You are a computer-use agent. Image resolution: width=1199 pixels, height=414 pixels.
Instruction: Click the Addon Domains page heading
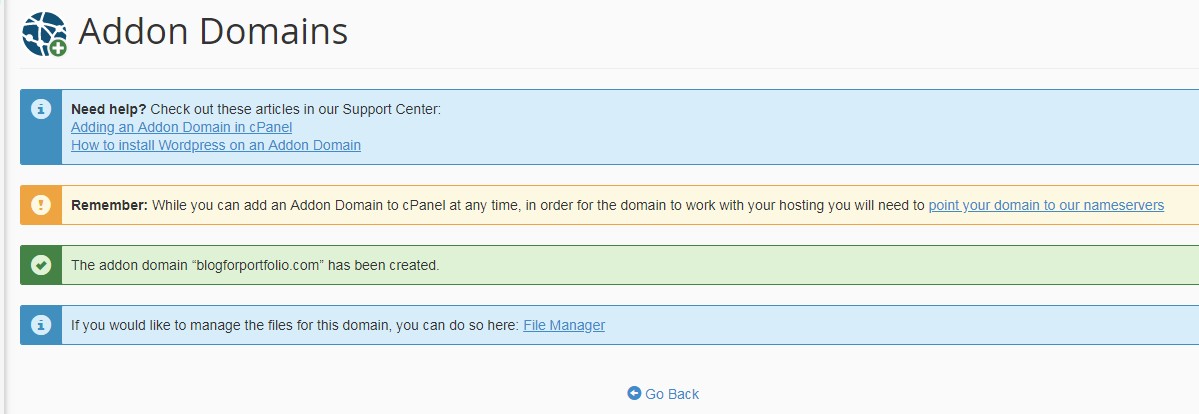point(213,32)
